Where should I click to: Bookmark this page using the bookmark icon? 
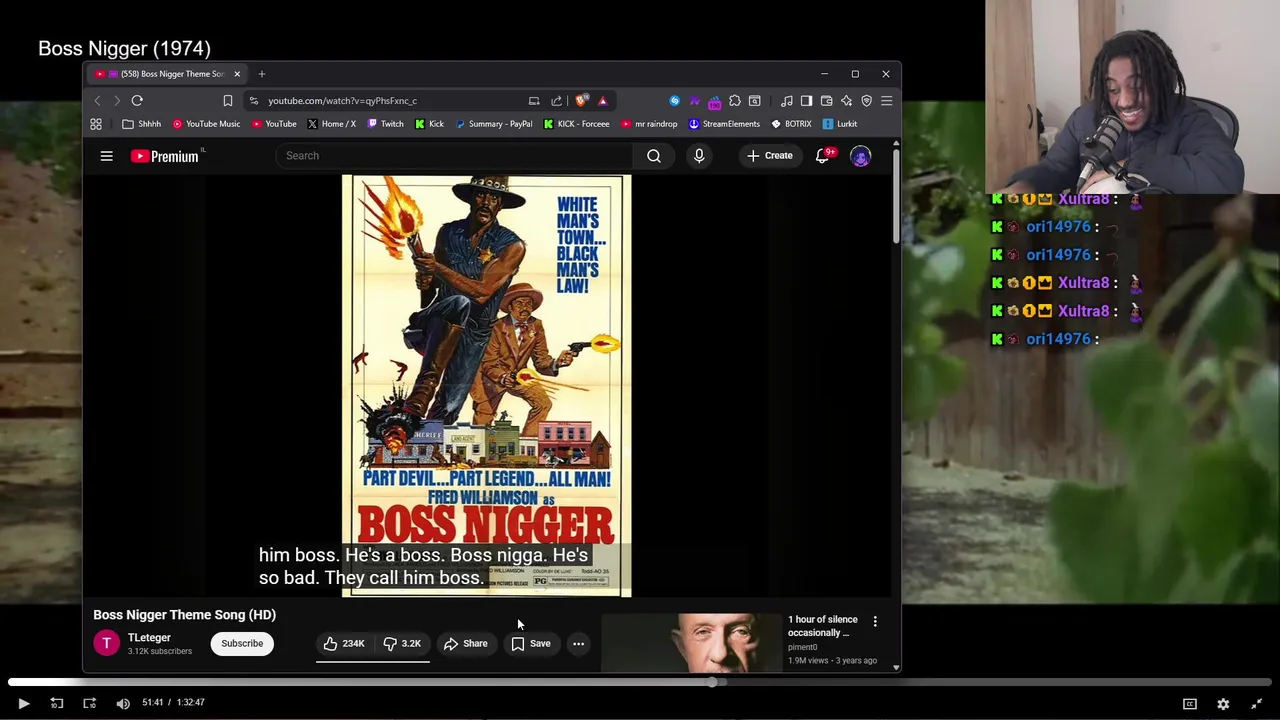[x=228, y=101]
